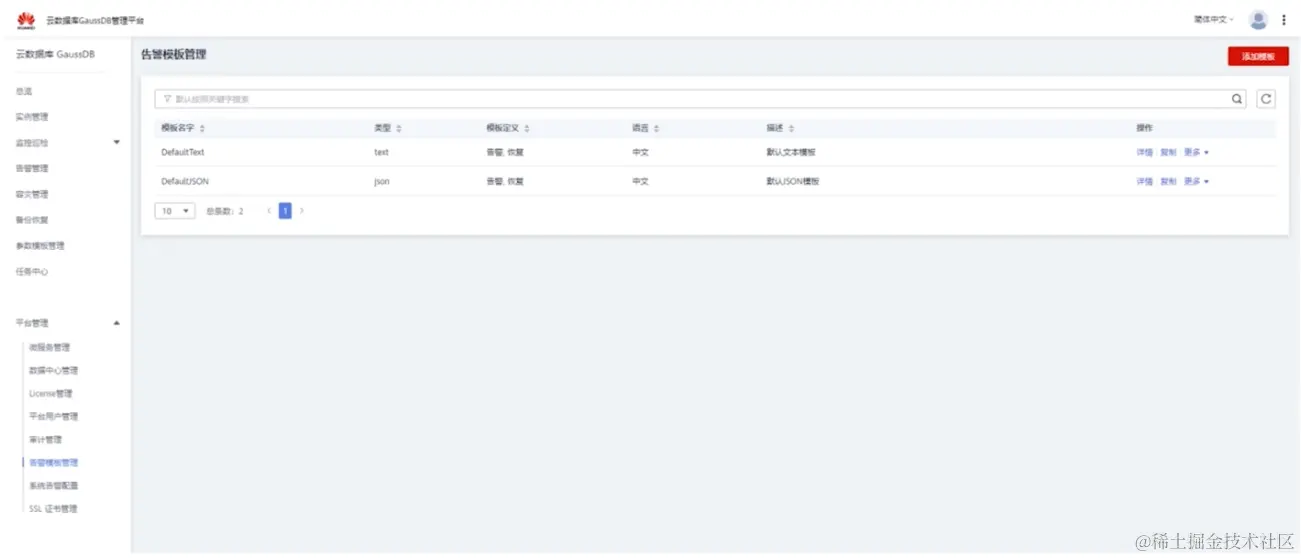Image resolution: width=1301 pixels, height=558 pixels.
Task: Click 复制 for DefaultJSON template
Action: tap(1168, 181)
